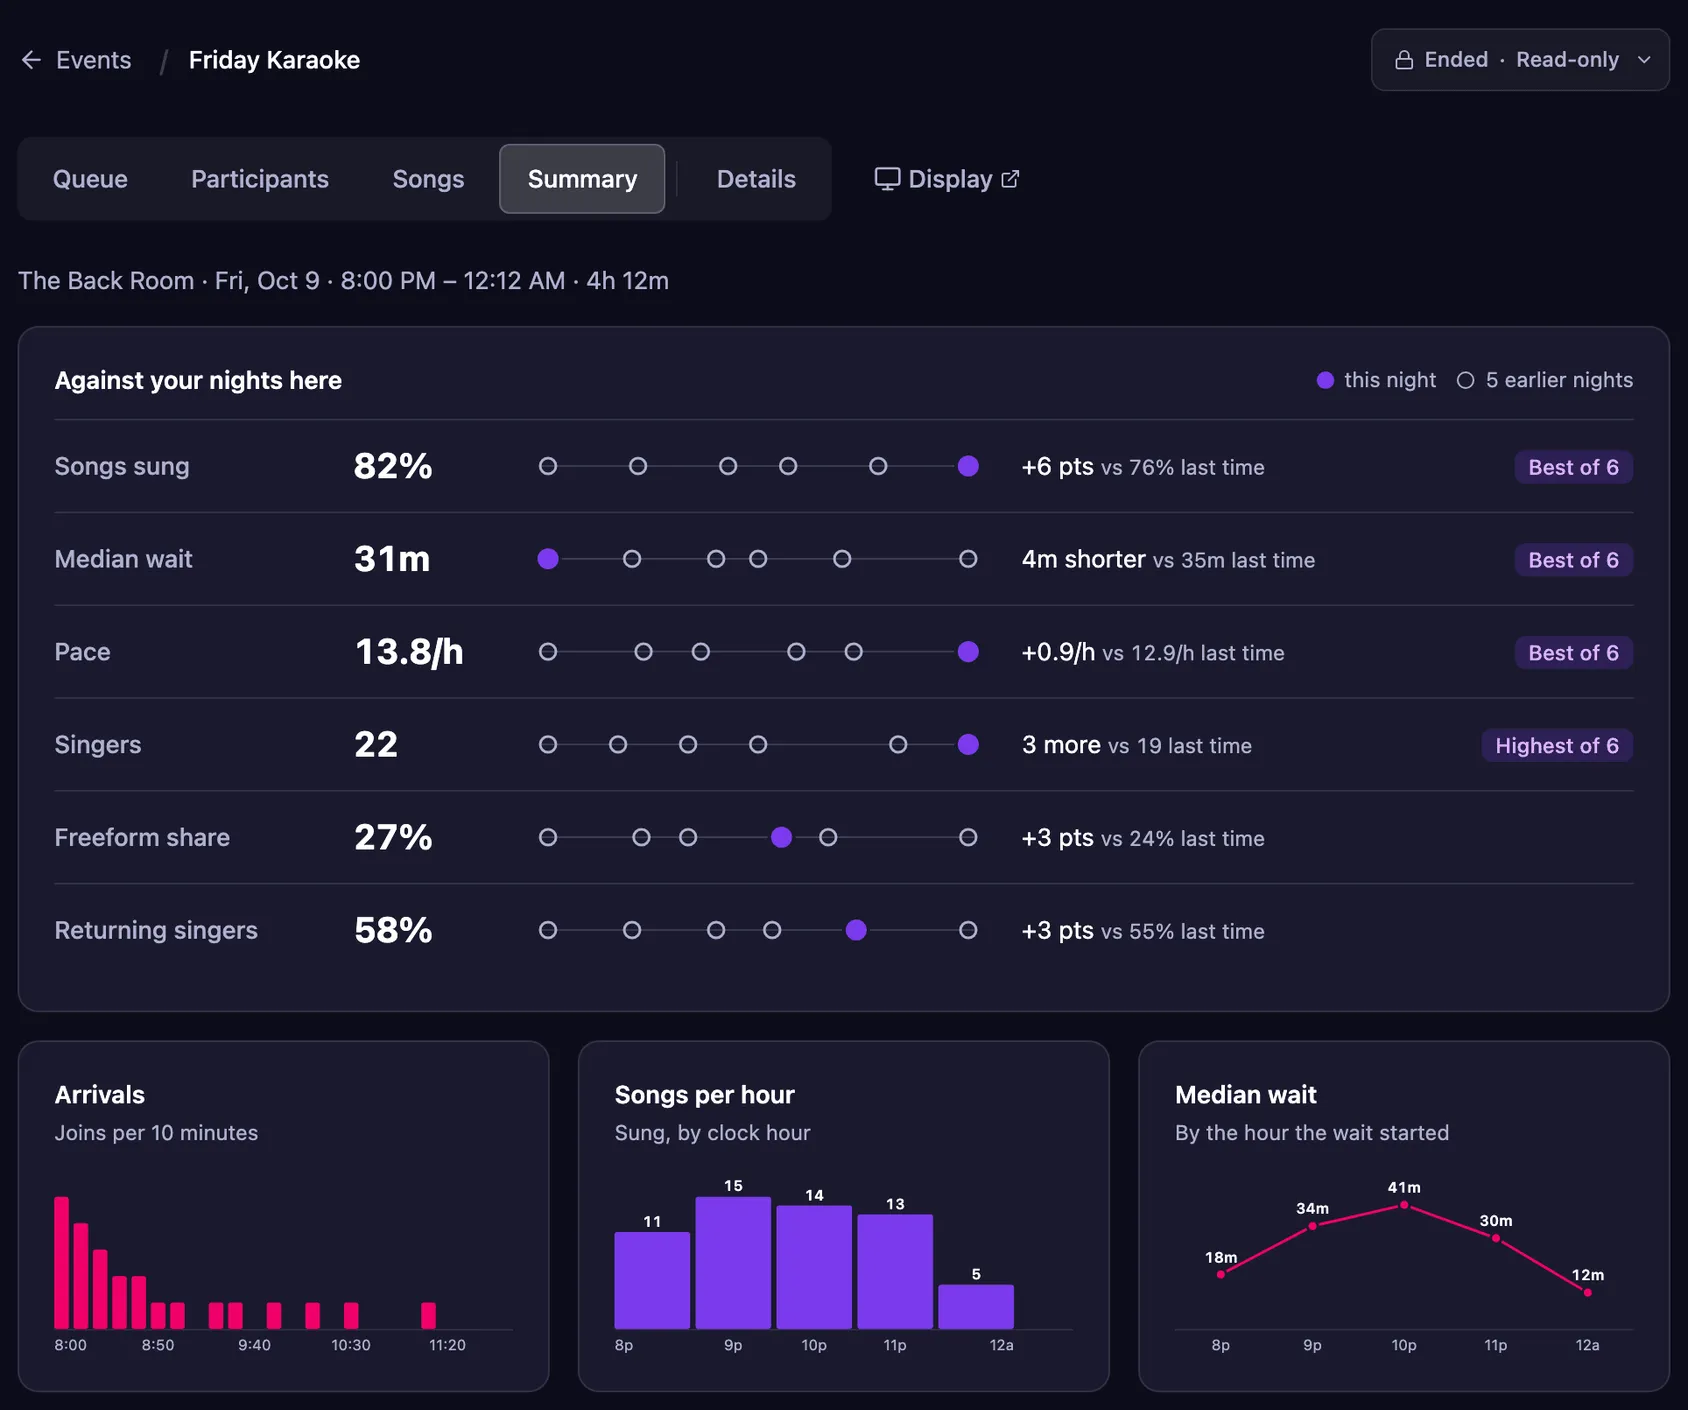Open the Details tab
1688x1410 pixels.
coord(756,179)
